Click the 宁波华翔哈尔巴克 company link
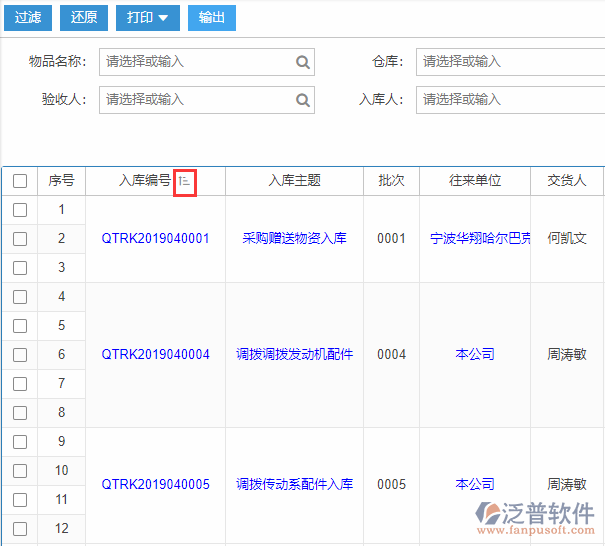The height and width of the screenshot is (546, 605). tap(481, 239)
